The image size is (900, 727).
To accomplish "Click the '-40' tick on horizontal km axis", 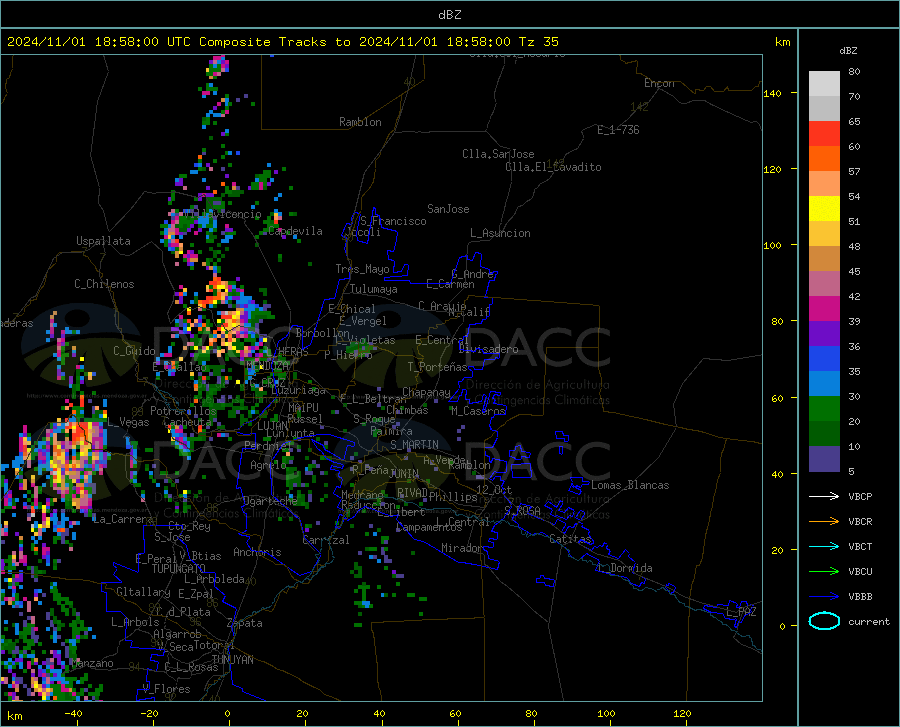I will coord(73,713).
